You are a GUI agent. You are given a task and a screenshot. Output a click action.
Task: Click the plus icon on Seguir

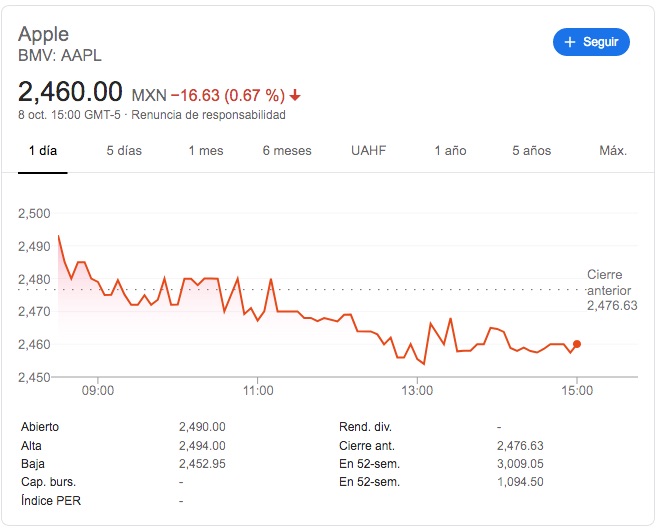point(571,42)
